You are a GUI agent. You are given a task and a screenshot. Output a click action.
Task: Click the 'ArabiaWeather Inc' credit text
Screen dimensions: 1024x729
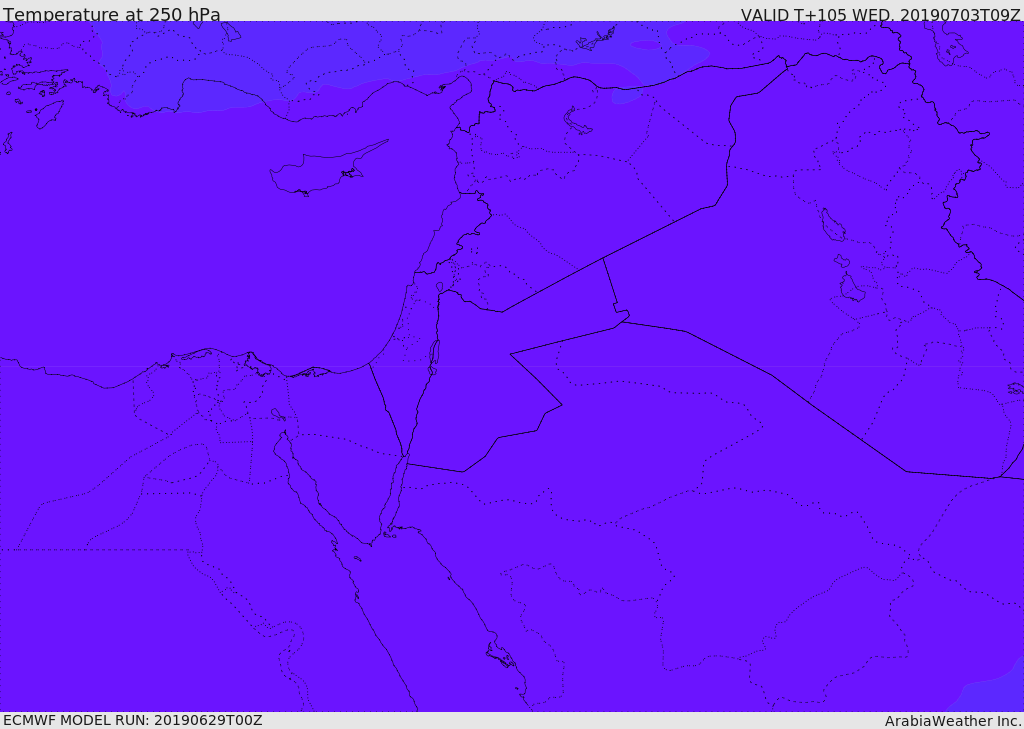(953, 721)
